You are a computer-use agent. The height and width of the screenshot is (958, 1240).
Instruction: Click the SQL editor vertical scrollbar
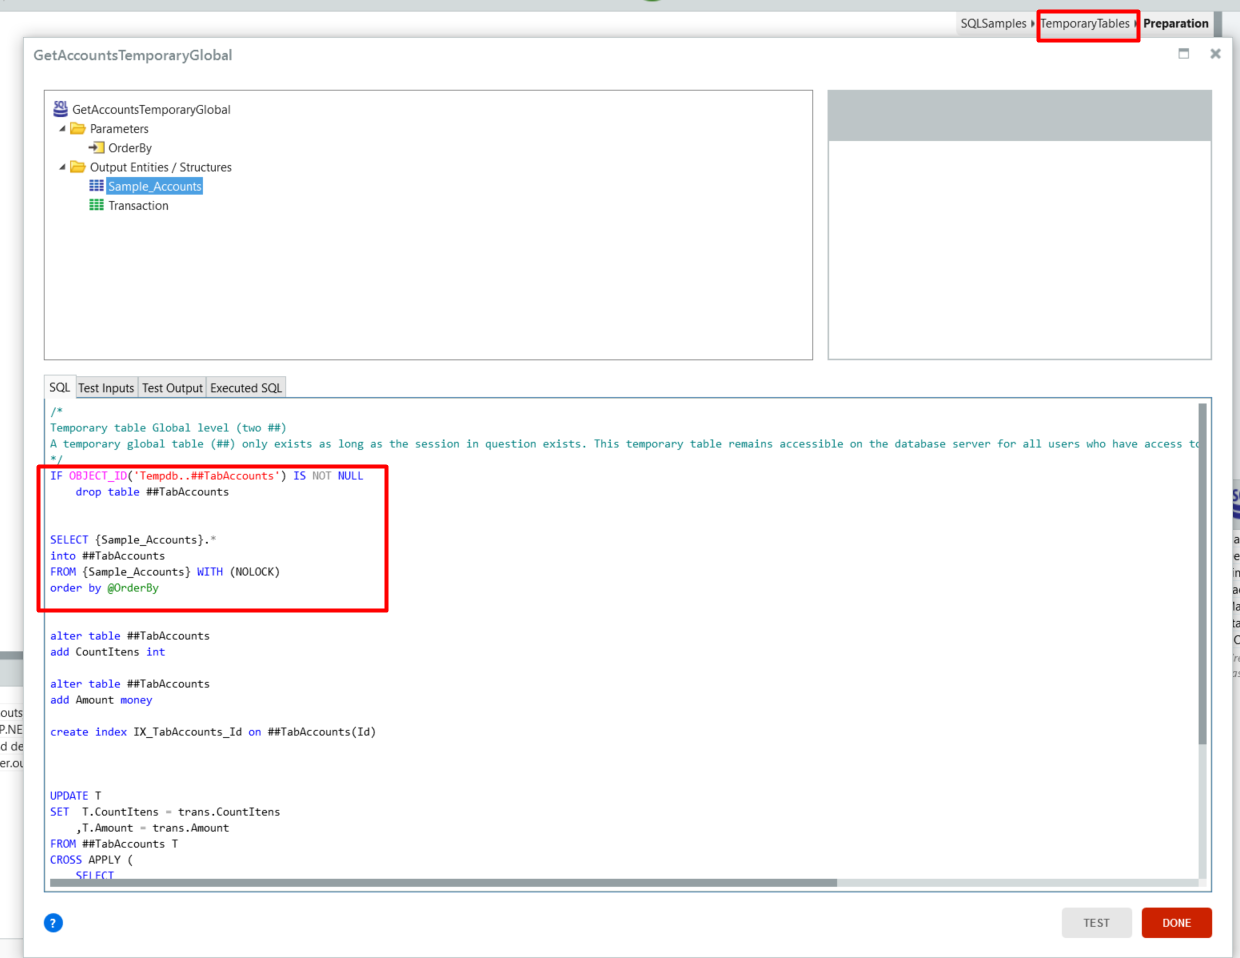point(1203,574)
